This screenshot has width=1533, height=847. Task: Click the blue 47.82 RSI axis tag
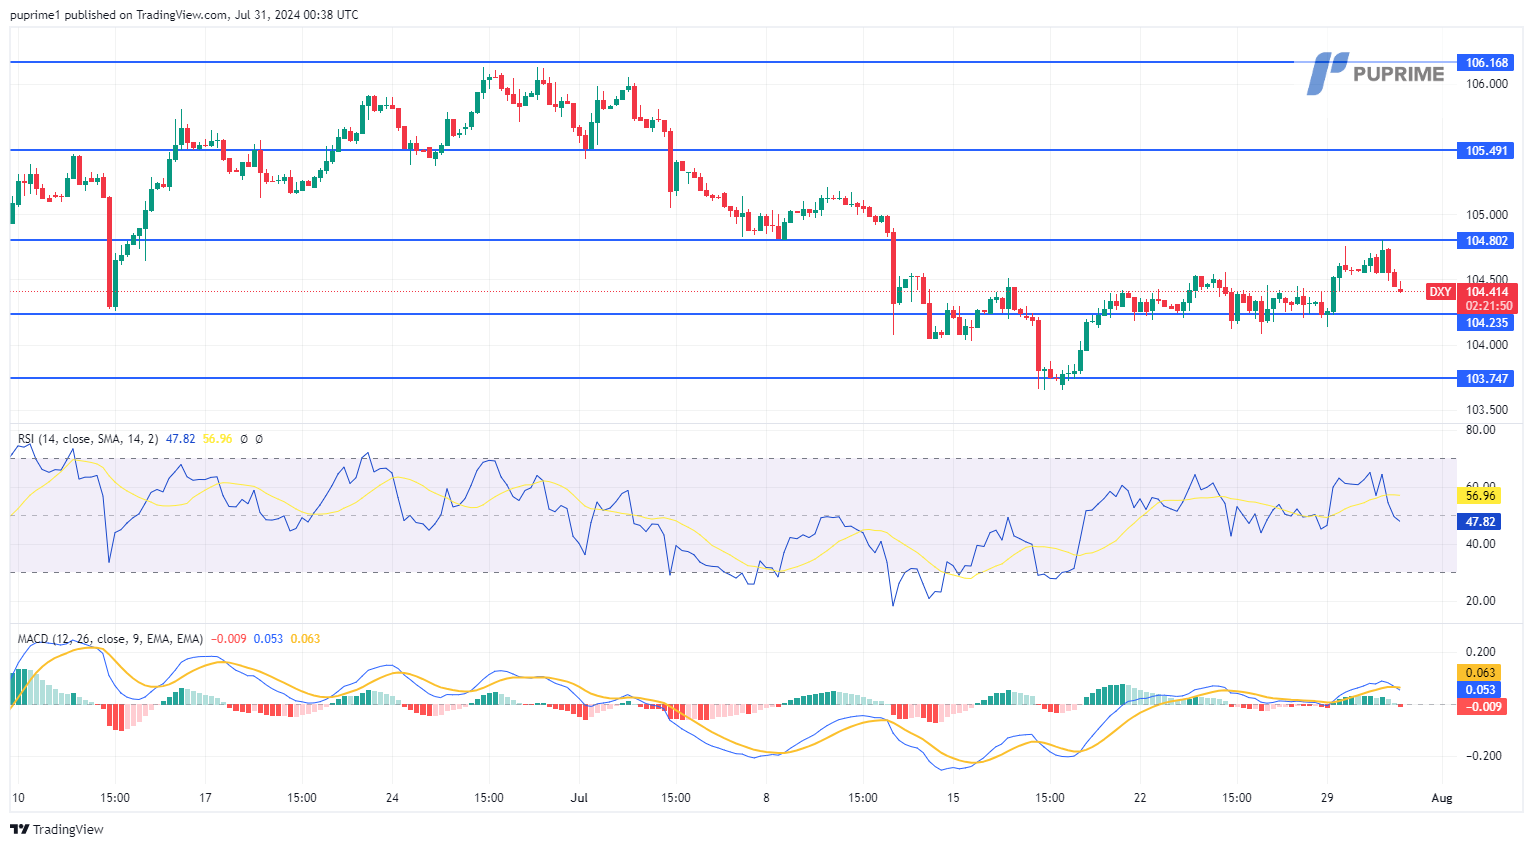[x=1480, y=522]
